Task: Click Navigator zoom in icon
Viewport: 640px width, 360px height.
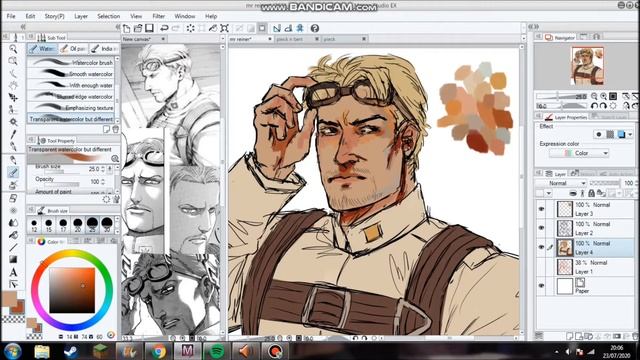Action: coord(603,96)
